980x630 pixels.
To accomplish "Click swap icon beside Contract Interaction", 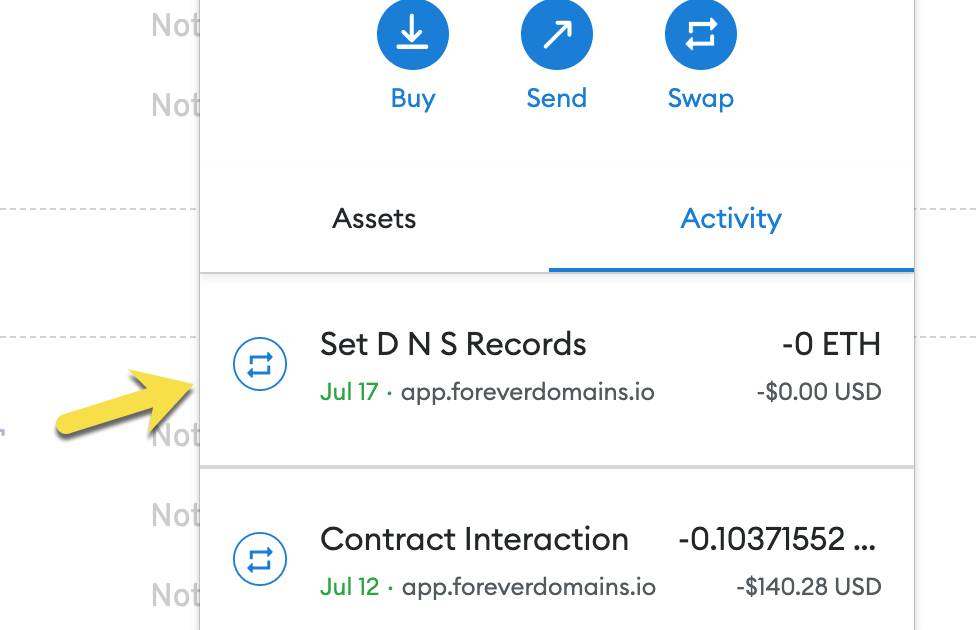I will click(260, 559).
